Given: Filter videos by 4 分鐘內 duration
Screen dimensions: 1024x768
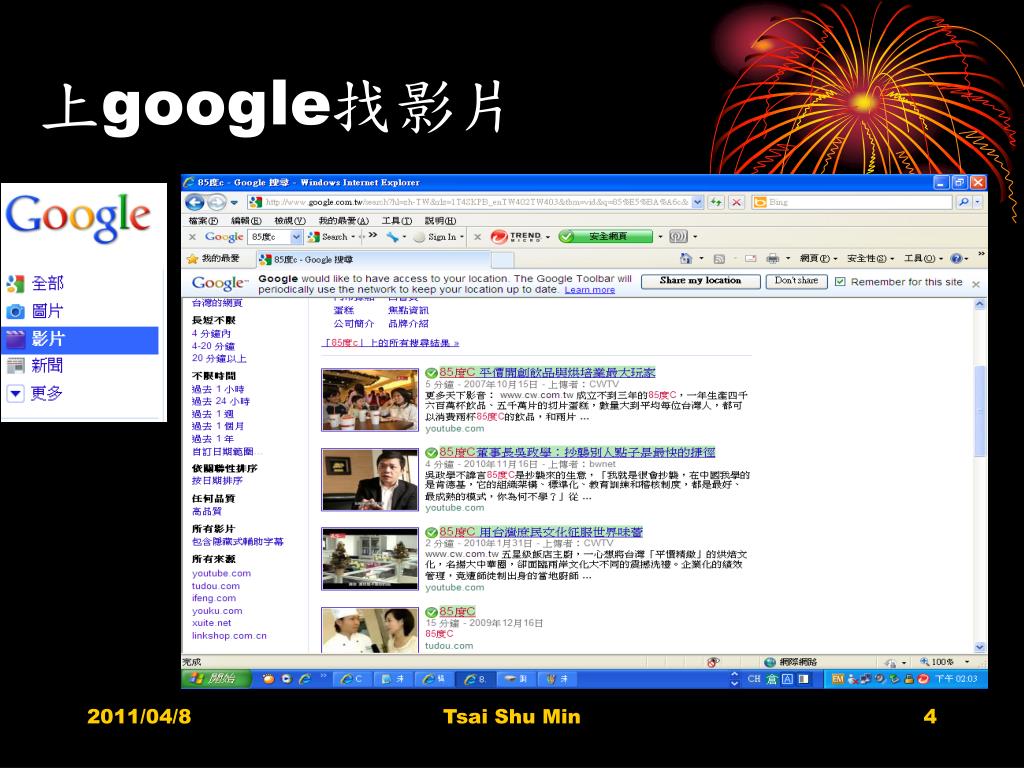Looking at the screenshot, I should [x=211, y=333].
